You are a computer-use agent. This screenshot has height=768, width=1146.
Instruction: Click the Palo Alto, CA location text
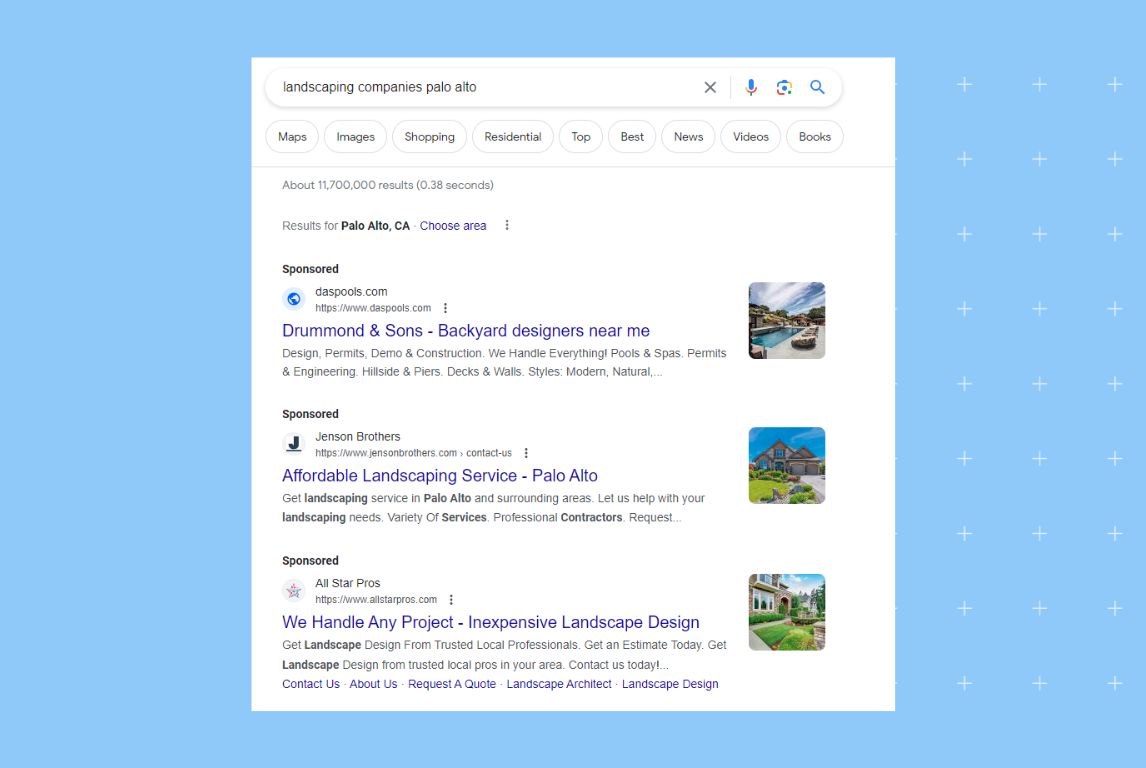(x=375, y=226)
